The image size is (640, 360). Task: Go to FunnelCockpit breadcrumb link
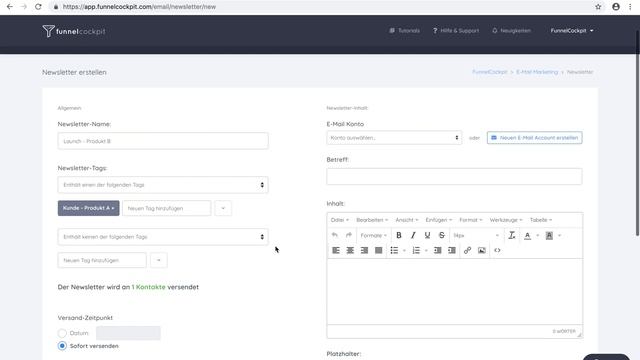tap(489, 72)
